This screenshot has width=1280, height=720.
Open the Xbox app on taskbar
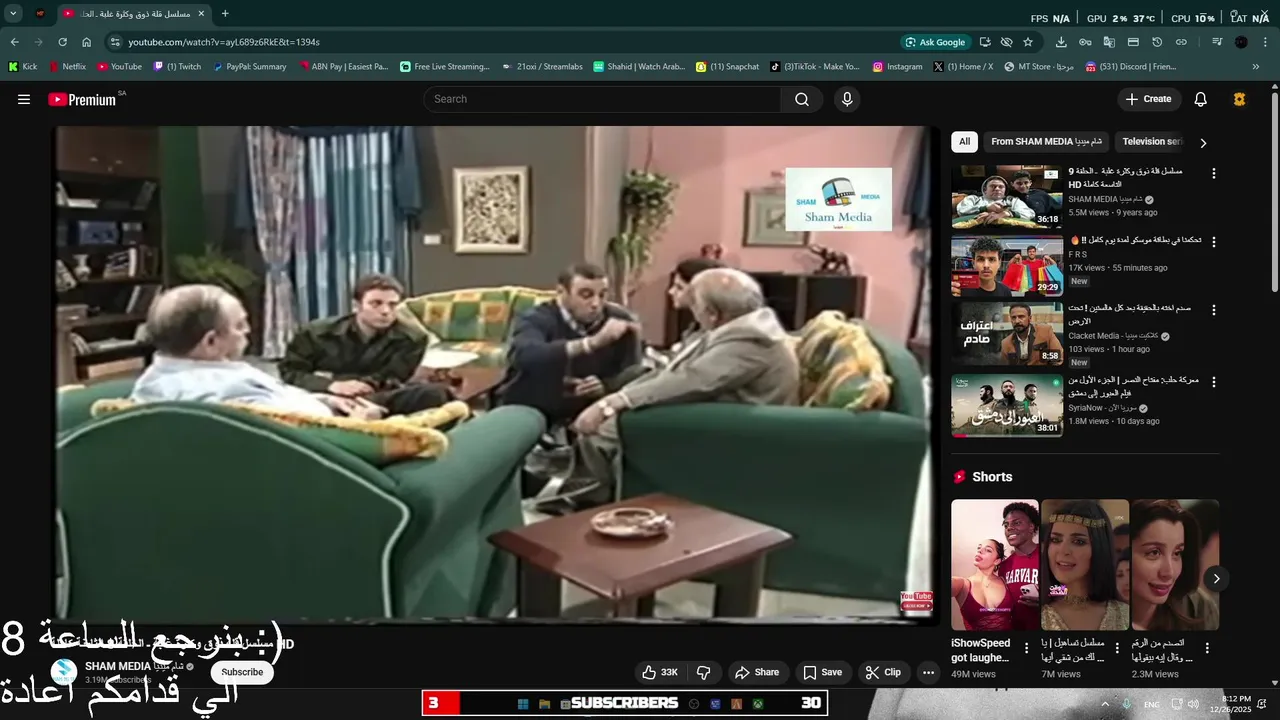coord(758,704)
